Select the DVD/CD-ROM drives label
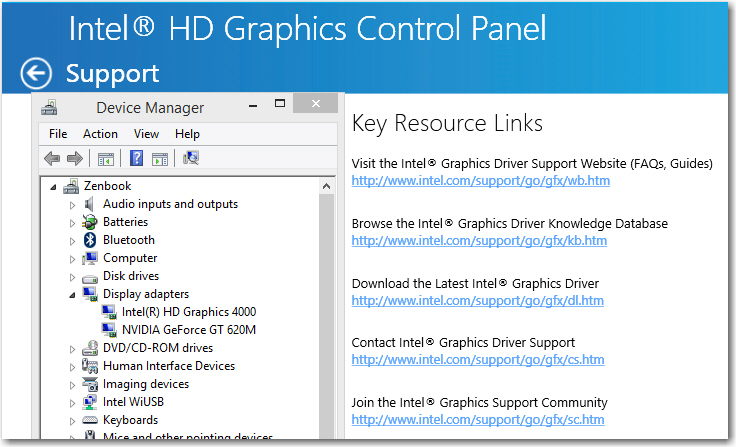Image resolution: width=736 pixels, height=447 pixels. pyautogui.click(x=158, y=348)
